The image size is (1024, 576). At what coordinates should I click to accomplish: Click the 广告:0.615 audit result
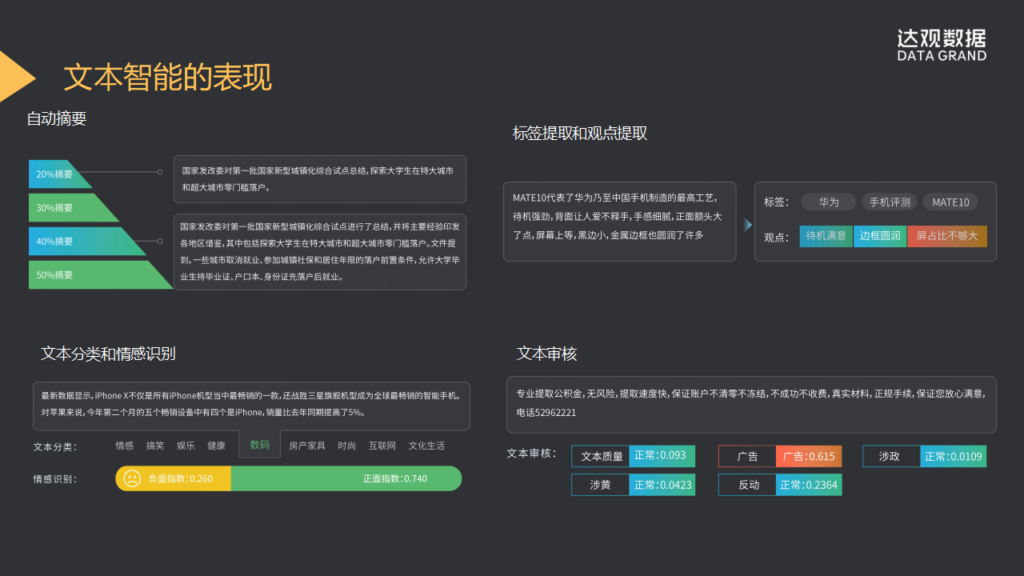coord(808,456)
